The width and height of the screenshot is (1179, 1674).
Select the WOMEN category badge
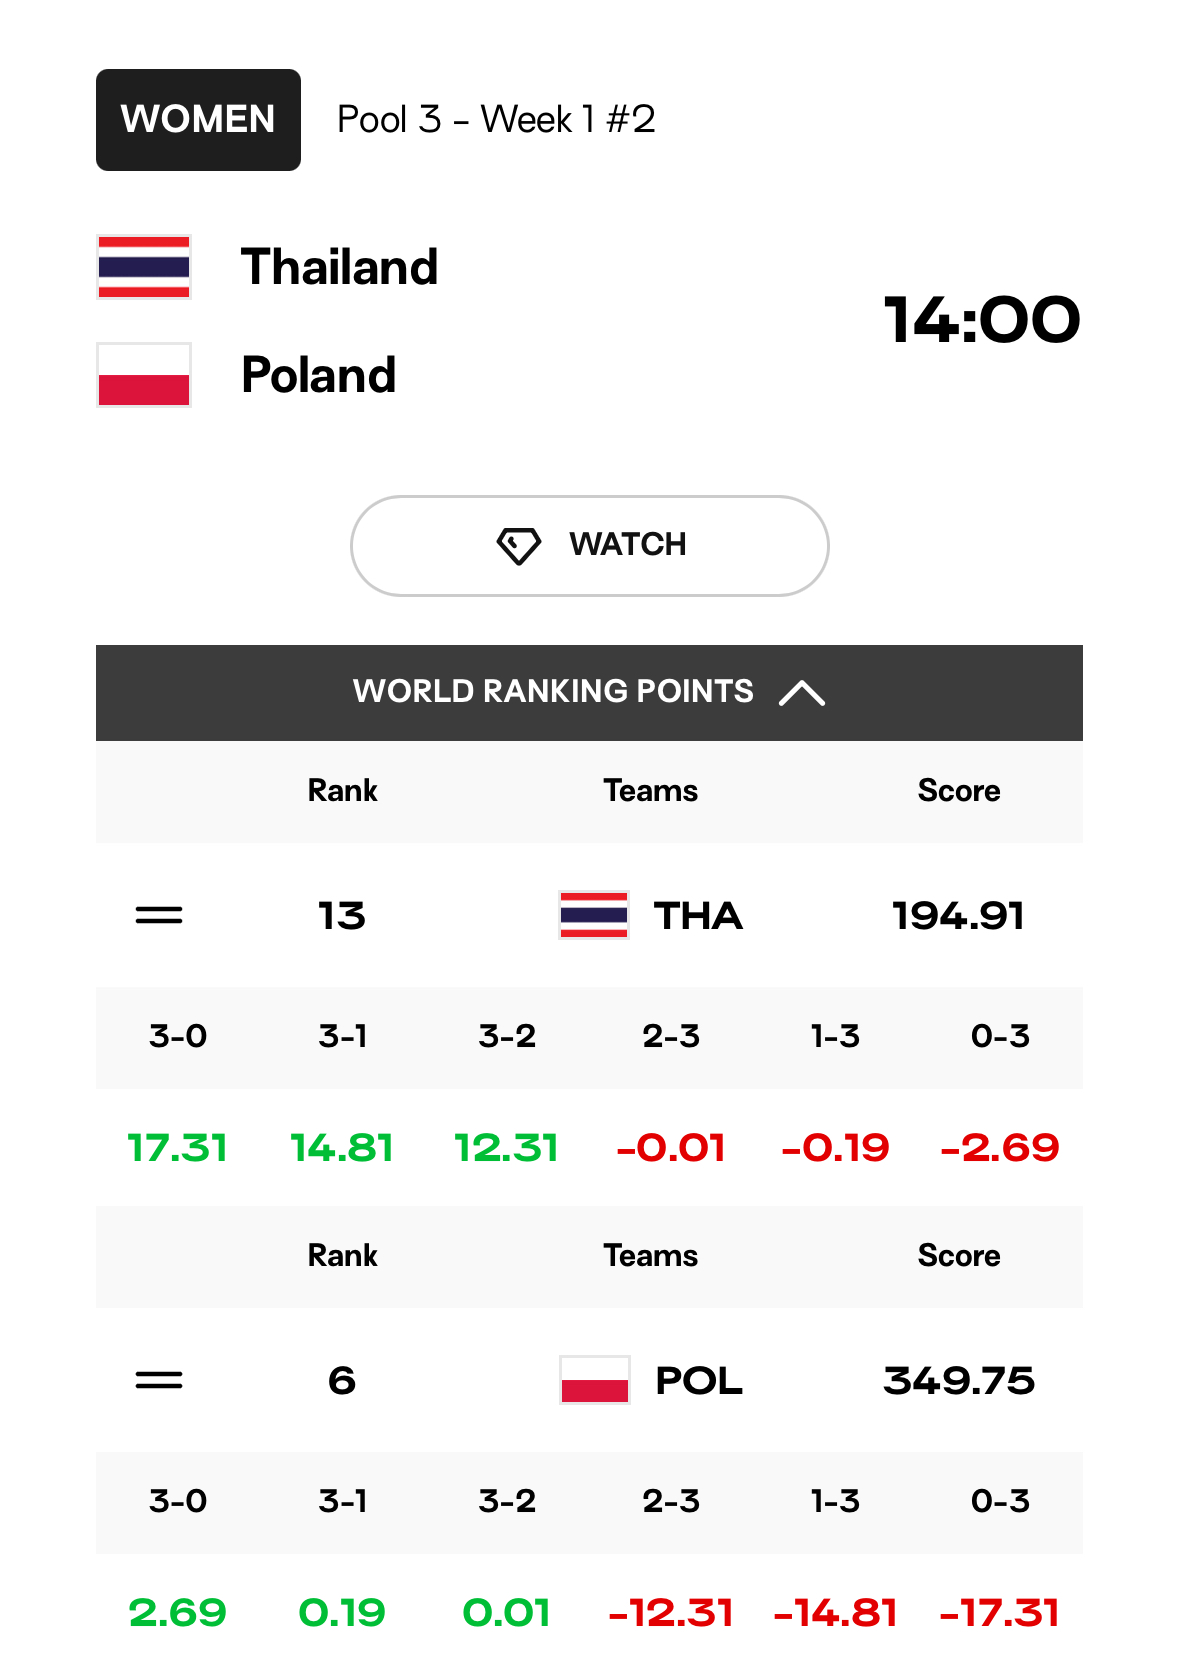coord(198,120)
